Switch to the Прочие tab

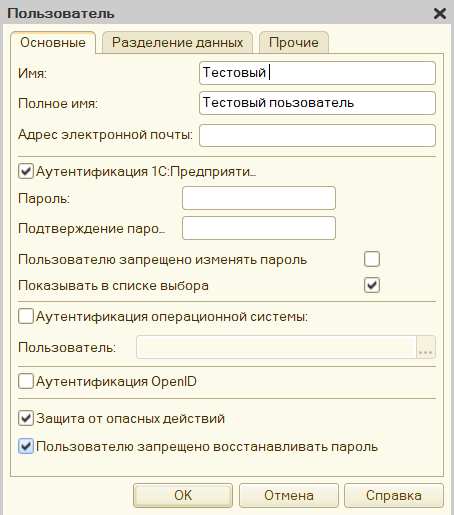[x=294, y=42]
